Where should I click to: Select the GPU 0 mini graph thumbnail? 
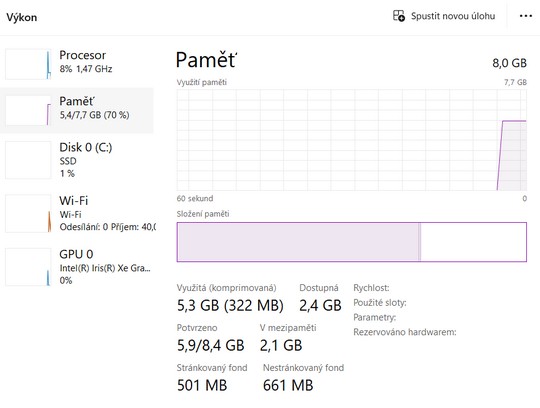(x=28, y=267)
